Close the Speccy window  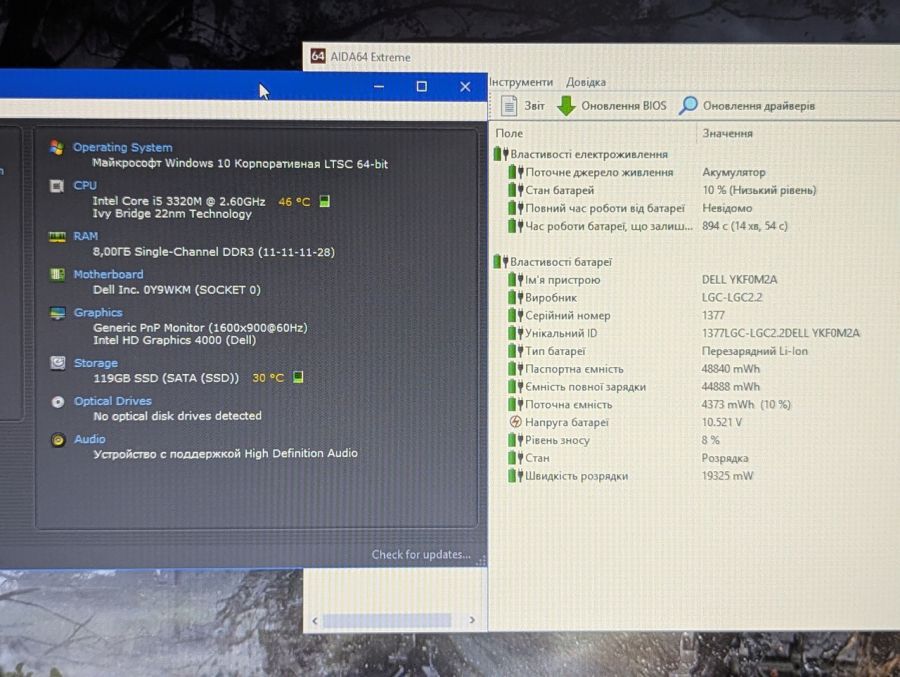click(x=465, y=87)
